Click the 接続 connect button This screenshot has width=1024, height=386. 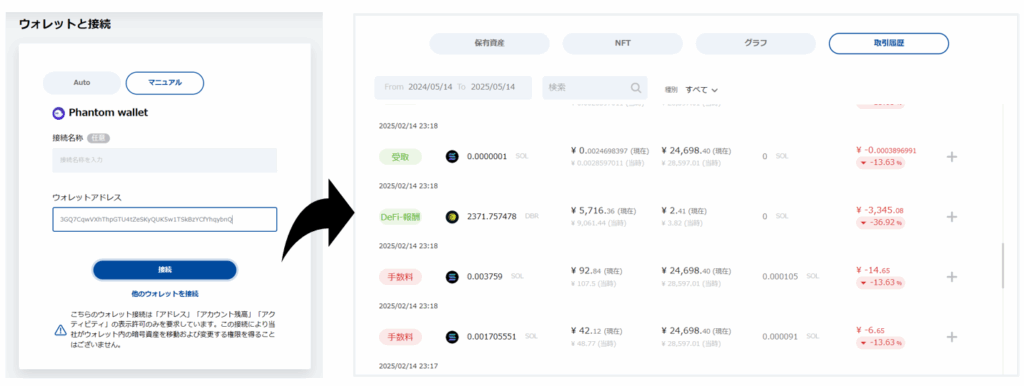(x=165, y=270)
